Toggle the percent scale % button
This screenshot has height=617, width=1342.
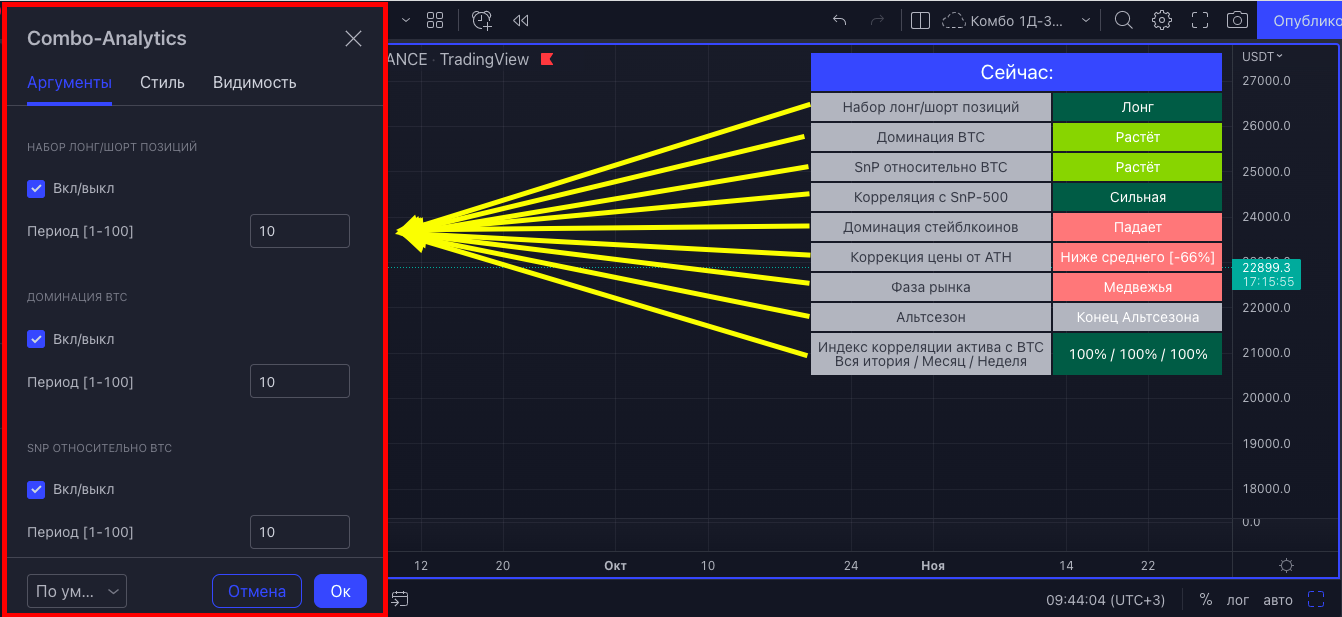[x=1205, y=600]
